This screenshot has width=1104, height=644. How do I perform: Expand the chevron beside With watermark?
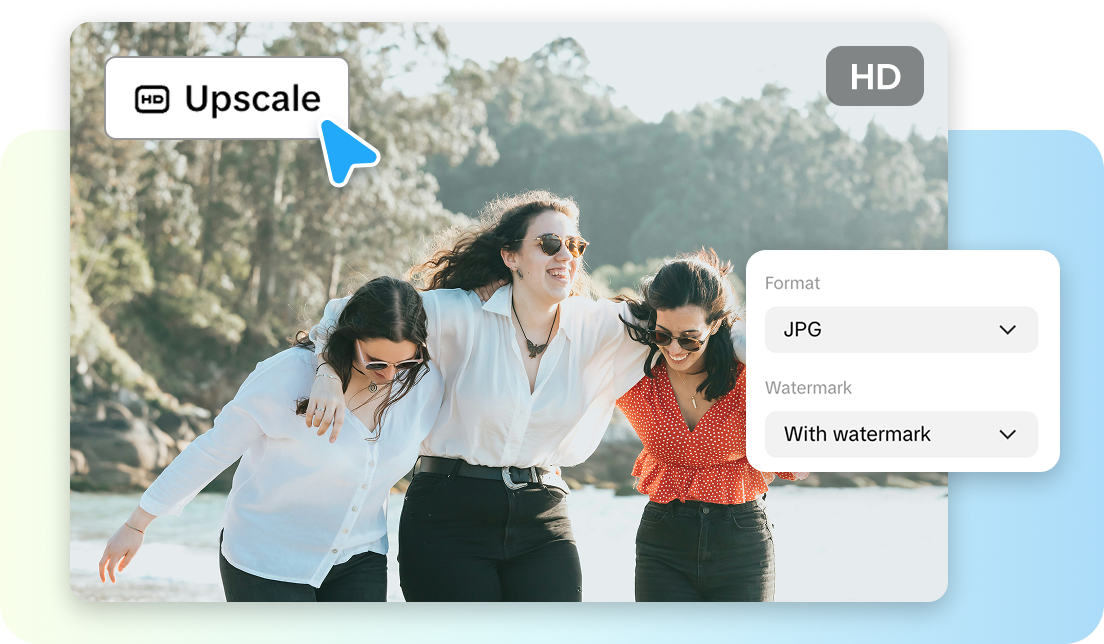pyautogui.click(x=1008, y=434)
